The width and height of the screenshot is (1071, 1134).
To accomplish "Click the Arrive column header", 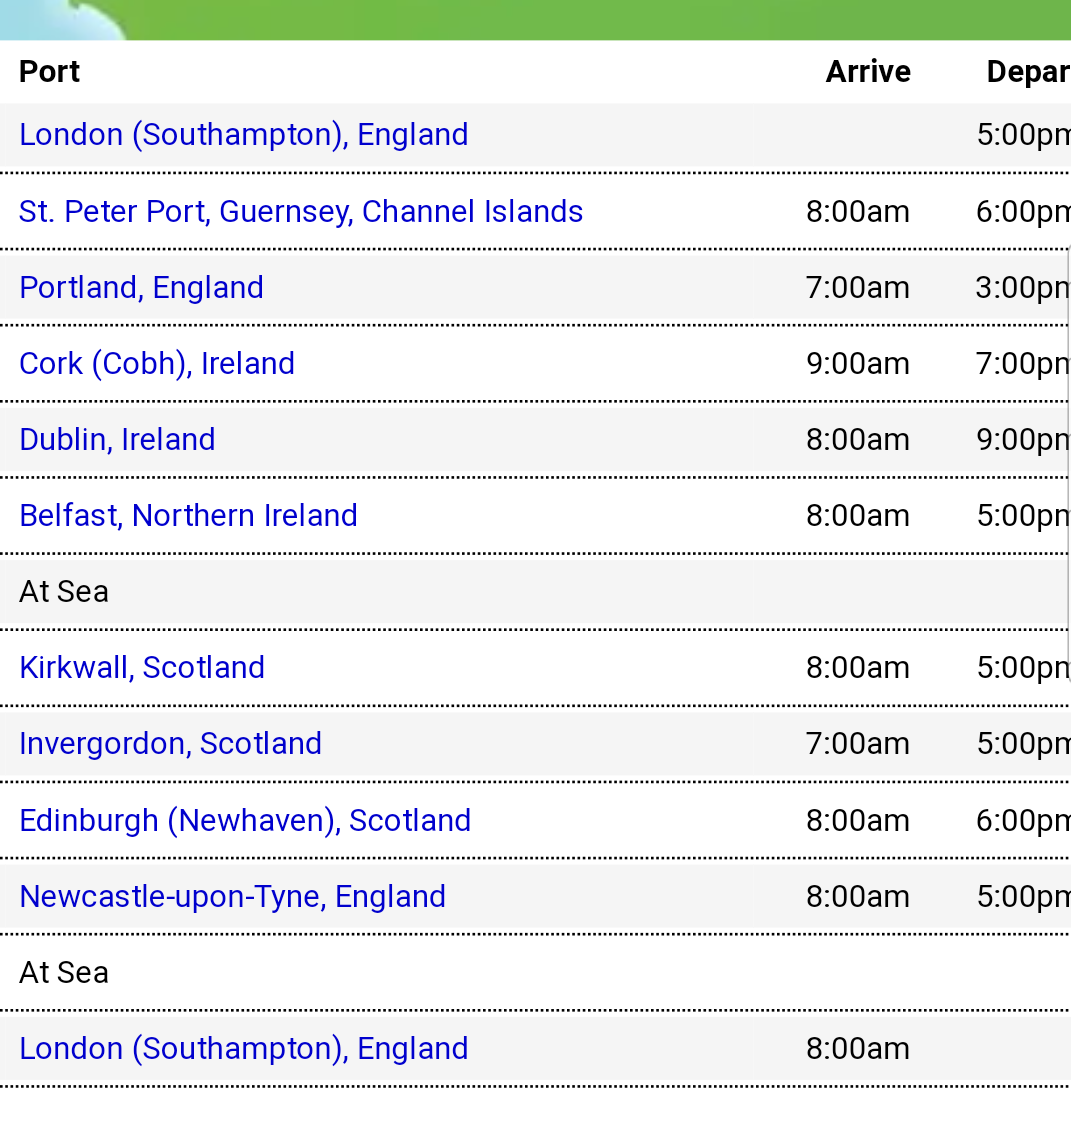I will [x=868, y=72].
